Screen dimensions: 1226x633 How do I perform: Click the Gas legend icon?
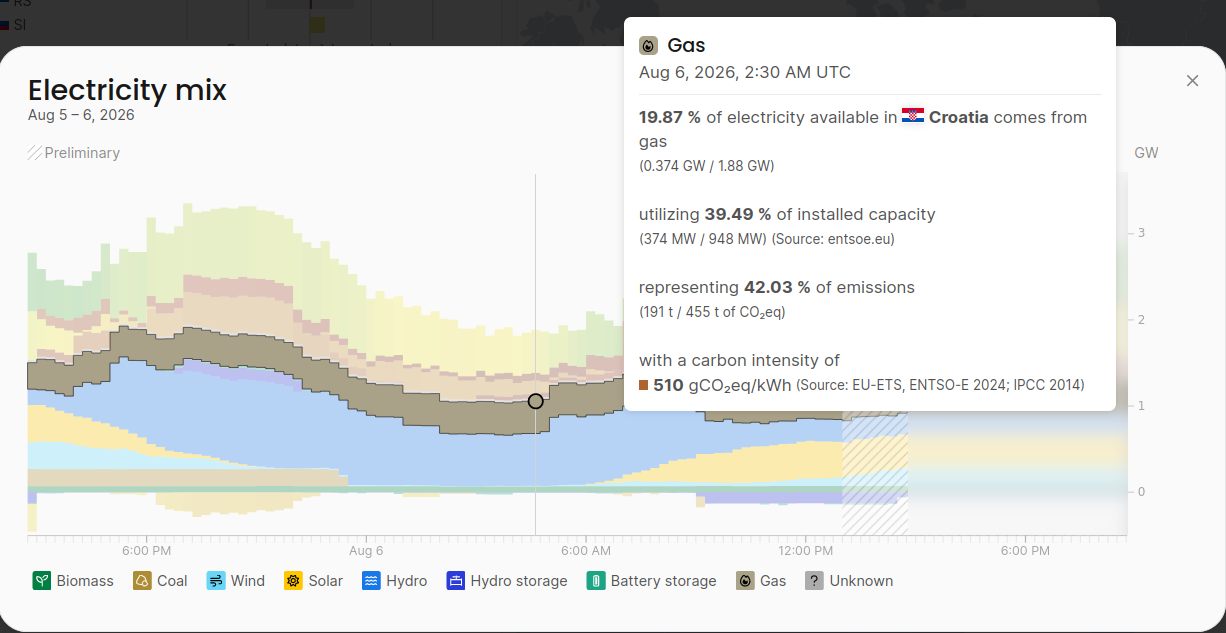(746, 581)
